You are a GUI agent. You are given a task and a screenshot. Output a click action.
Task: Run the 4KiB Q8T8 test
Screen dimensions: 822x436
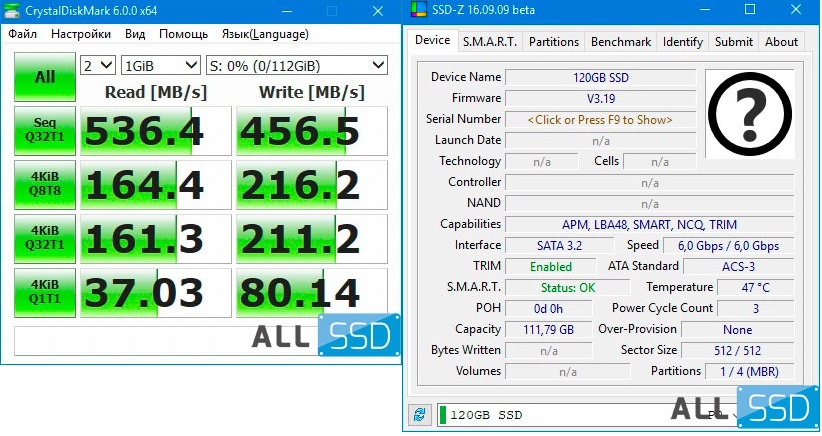click(x=45, y=184)
